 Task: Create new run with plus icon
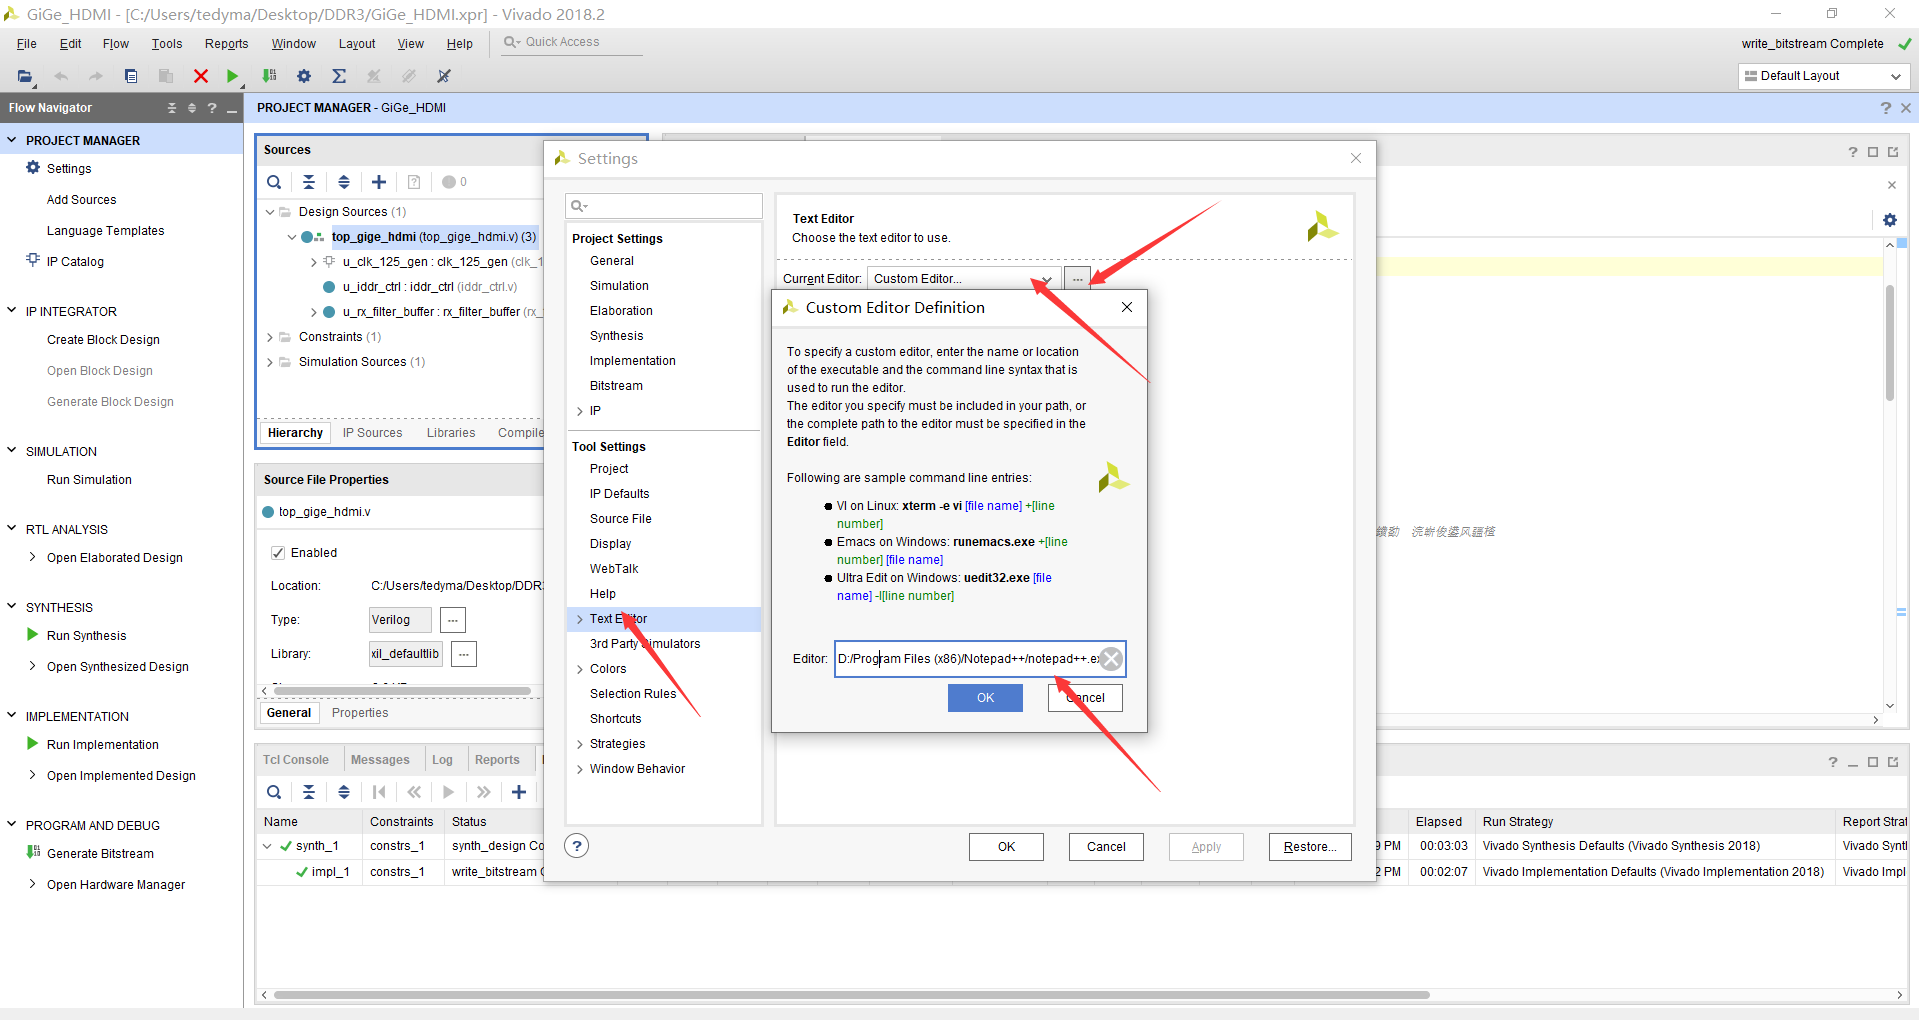(x=519, y=792)
